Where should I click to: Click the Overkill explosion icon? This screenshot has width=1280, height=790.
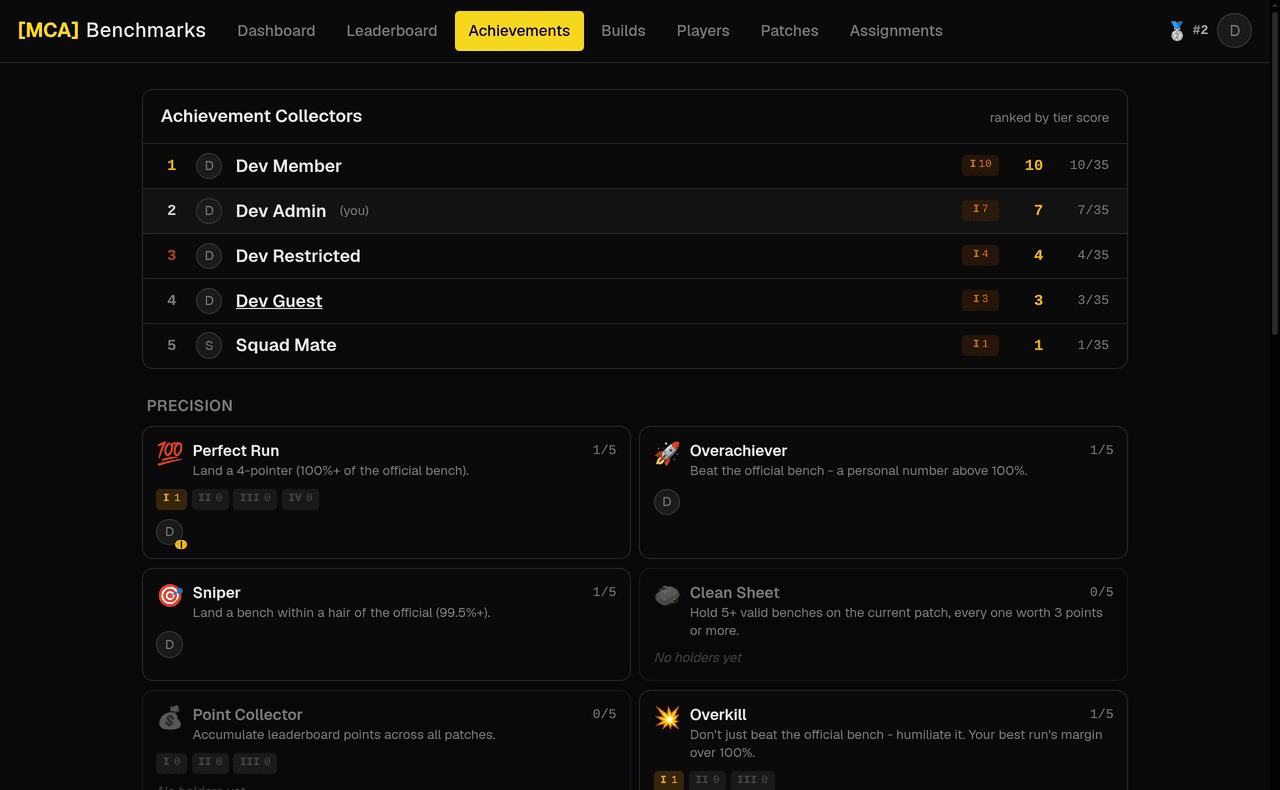click(667, 717)
